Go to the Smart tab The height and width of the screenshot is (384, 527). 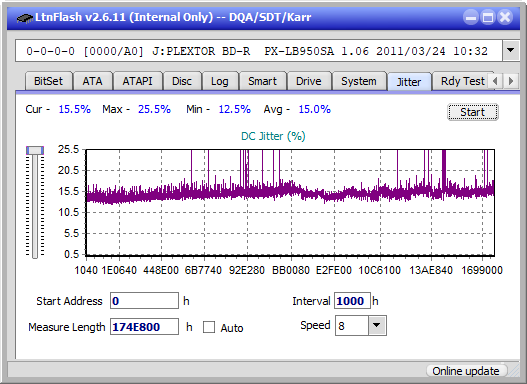click(x=262, y=81)
